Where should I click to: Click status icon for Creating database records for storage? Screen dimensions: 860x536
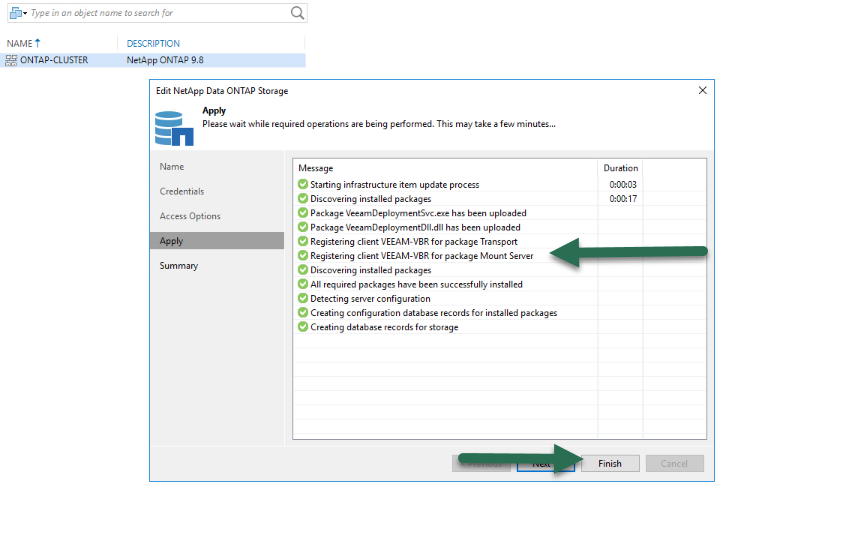tap(303, 327)
